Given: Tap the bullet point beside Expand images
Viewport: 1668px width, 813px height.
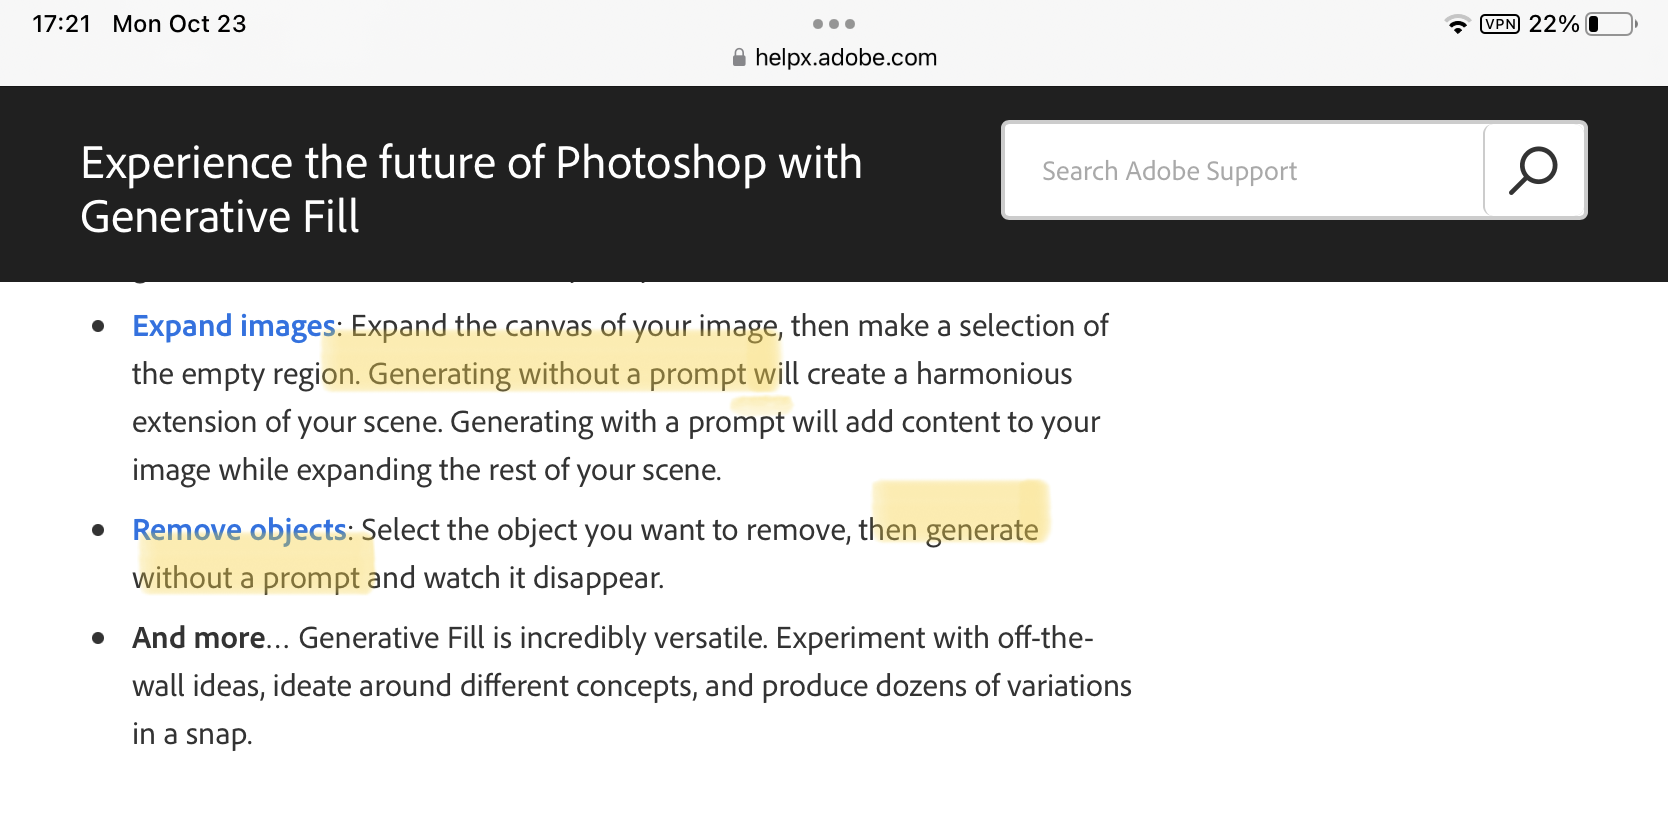Looking at the screenshot, I should tap(97, 326).
